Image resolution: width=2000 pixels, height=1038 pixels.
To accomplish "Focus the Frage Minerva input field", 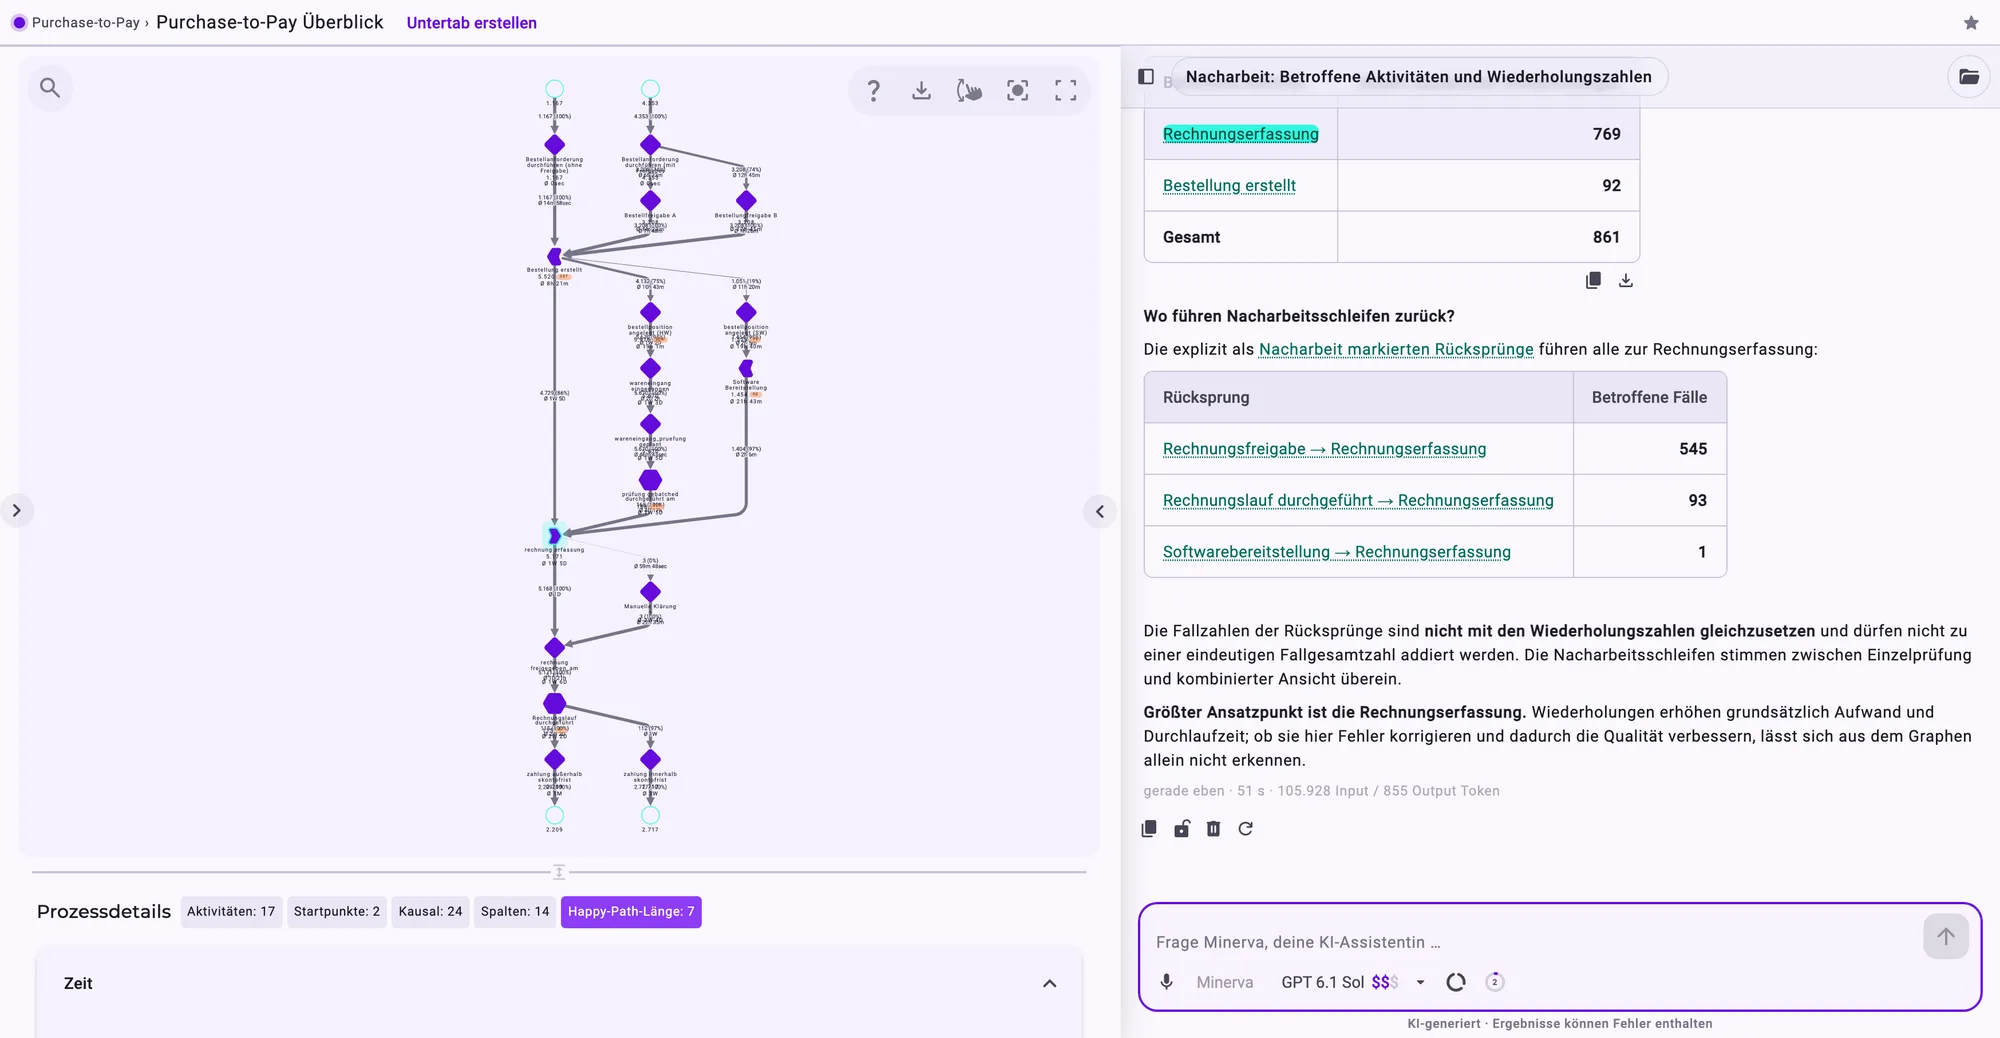I will (1535, 942).
